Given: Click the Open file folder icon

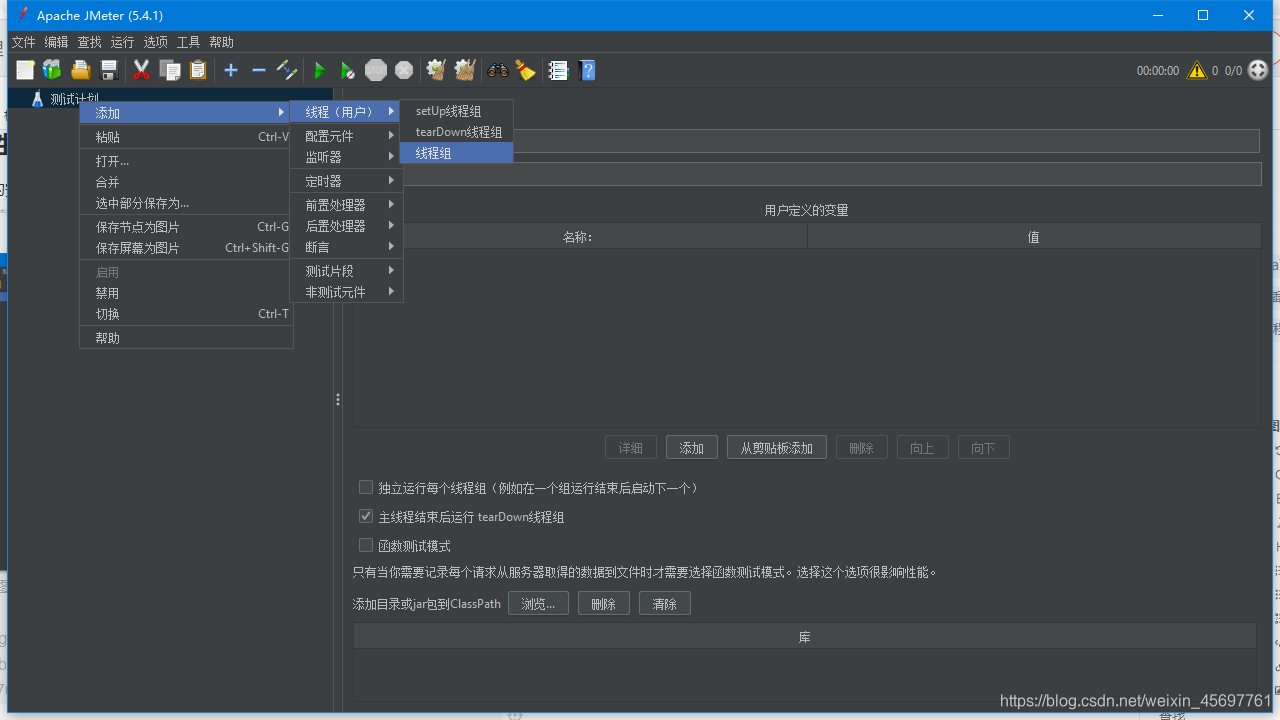Looking at the screenshot, I should [81, 70].
